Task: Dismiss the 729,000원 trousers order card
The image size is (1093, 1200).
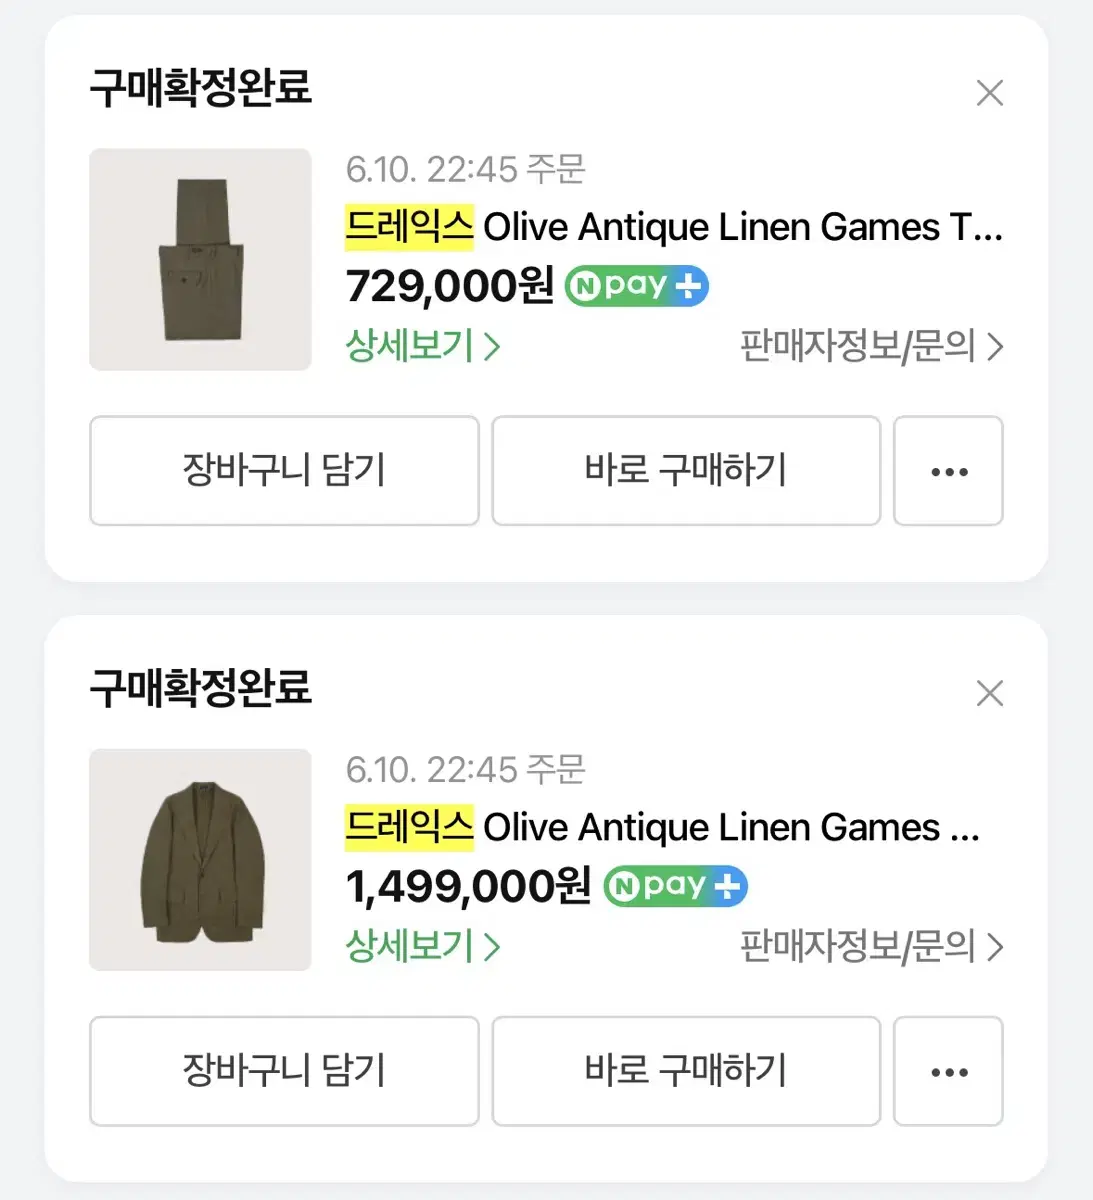Action: [x=989, y=93]
